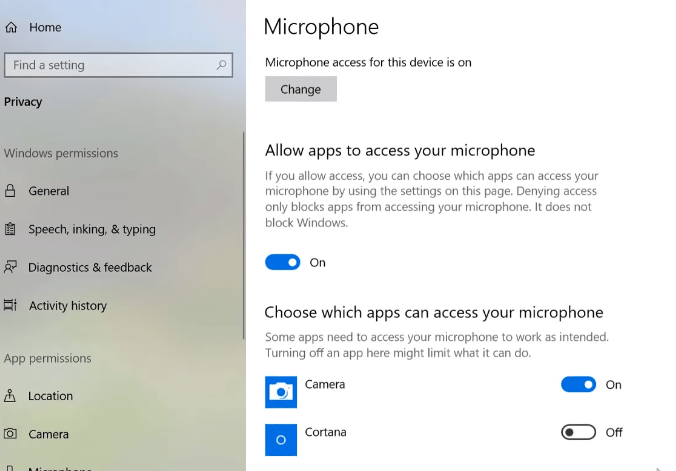This screenshot has height=471, width=676.
Task: Click the search magnifier icon
Action: [222, 65]
